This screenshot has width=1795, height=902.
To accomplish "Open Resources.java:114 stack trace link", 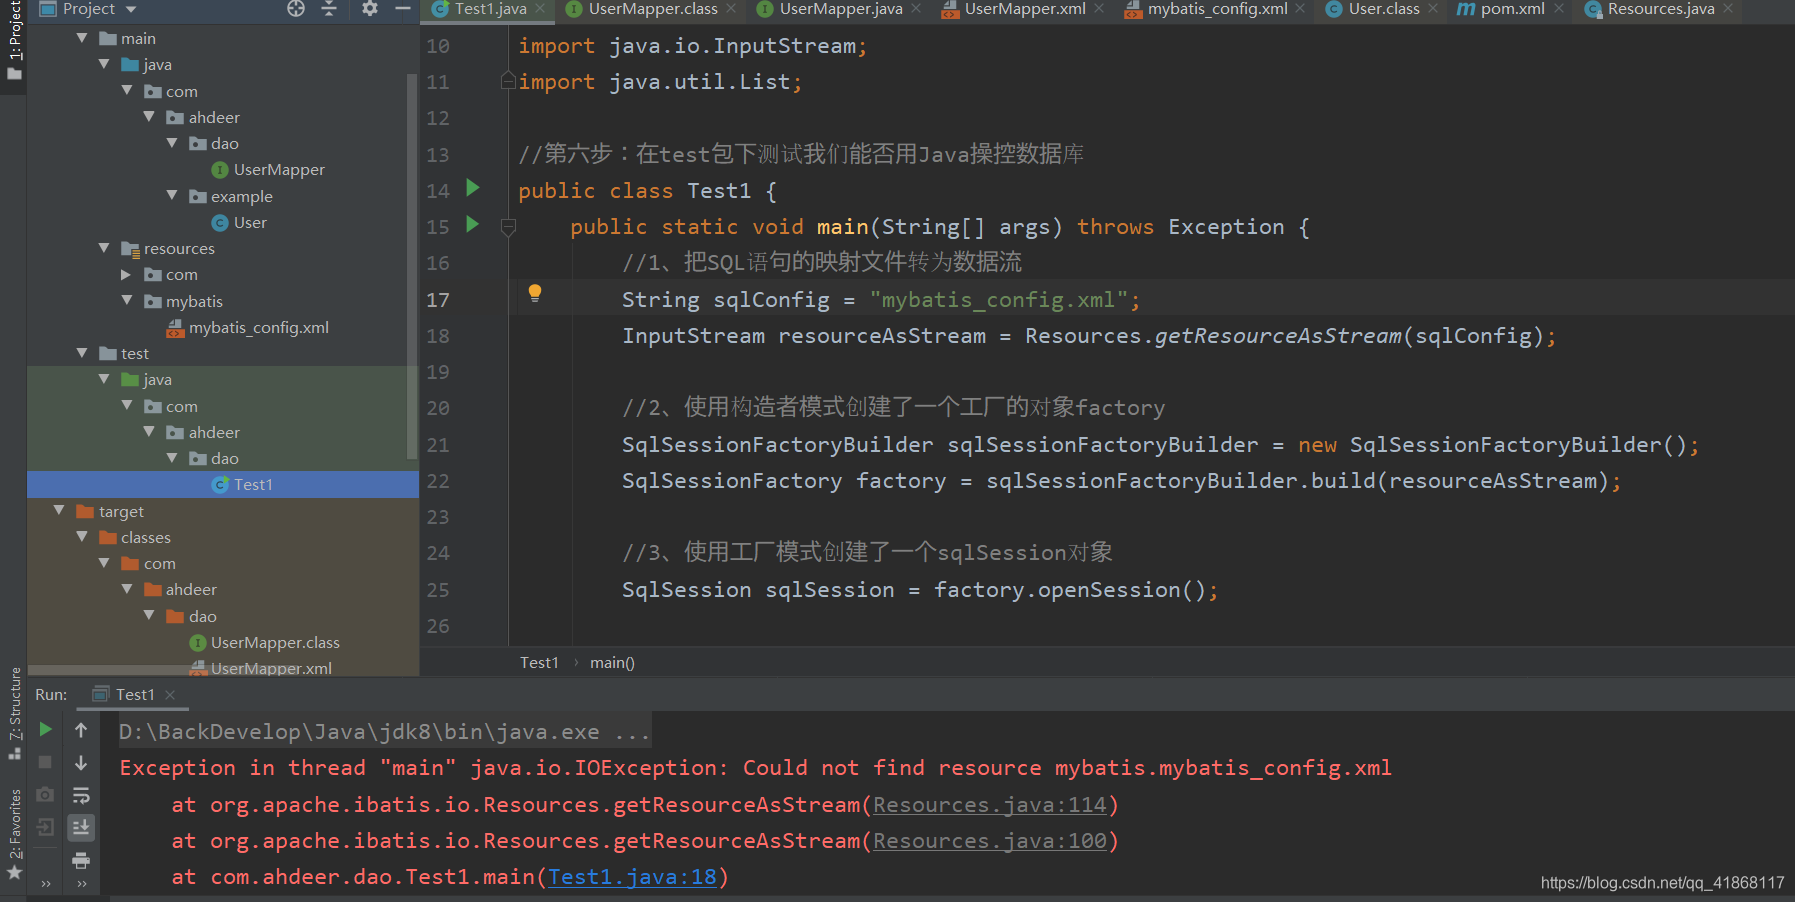I will 990,805.
